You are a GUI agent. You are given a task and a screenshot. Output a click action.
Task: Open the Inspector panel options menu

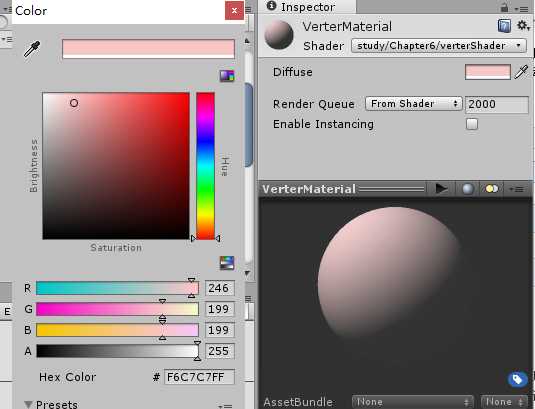point(522,9)
